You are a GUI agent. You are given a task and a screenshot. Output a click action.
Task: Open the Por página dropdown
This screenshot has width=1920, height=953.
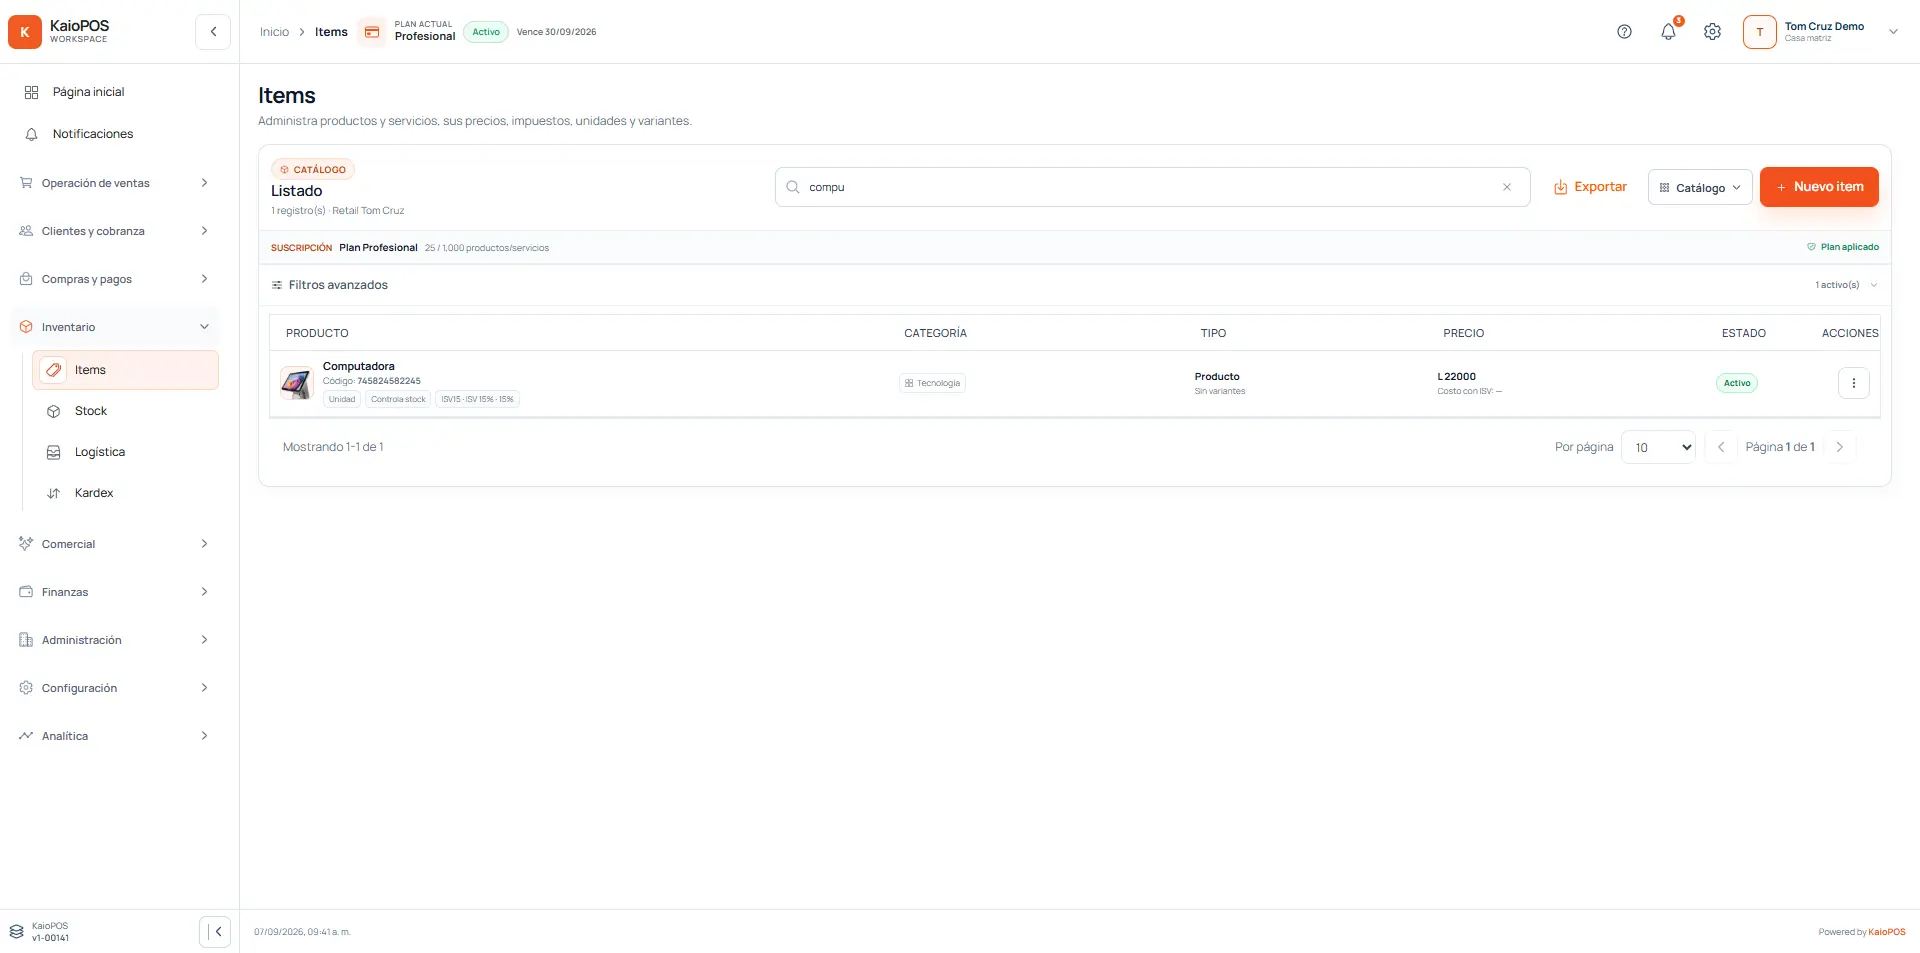click(x=1658, y=447)
